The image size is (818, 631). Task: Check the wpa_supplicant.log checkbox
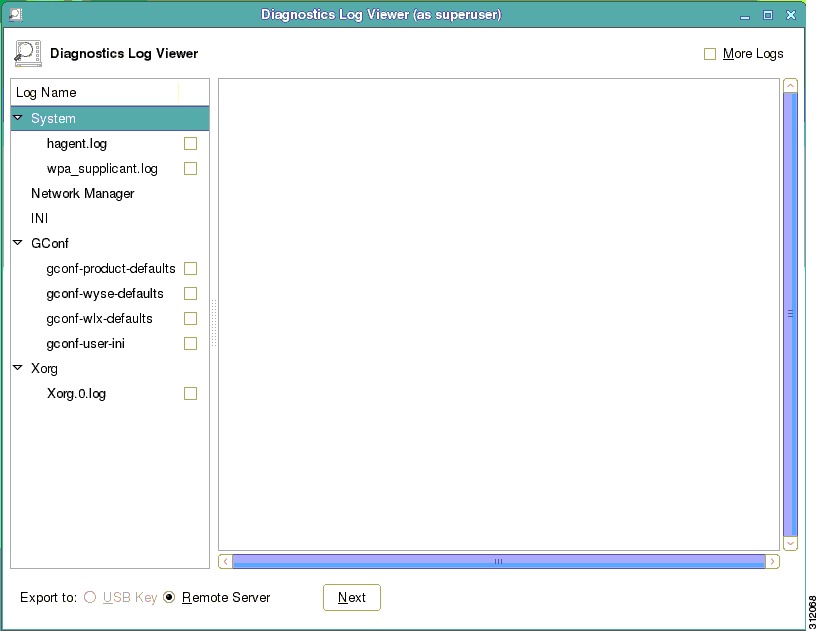[x=190, y=168]
